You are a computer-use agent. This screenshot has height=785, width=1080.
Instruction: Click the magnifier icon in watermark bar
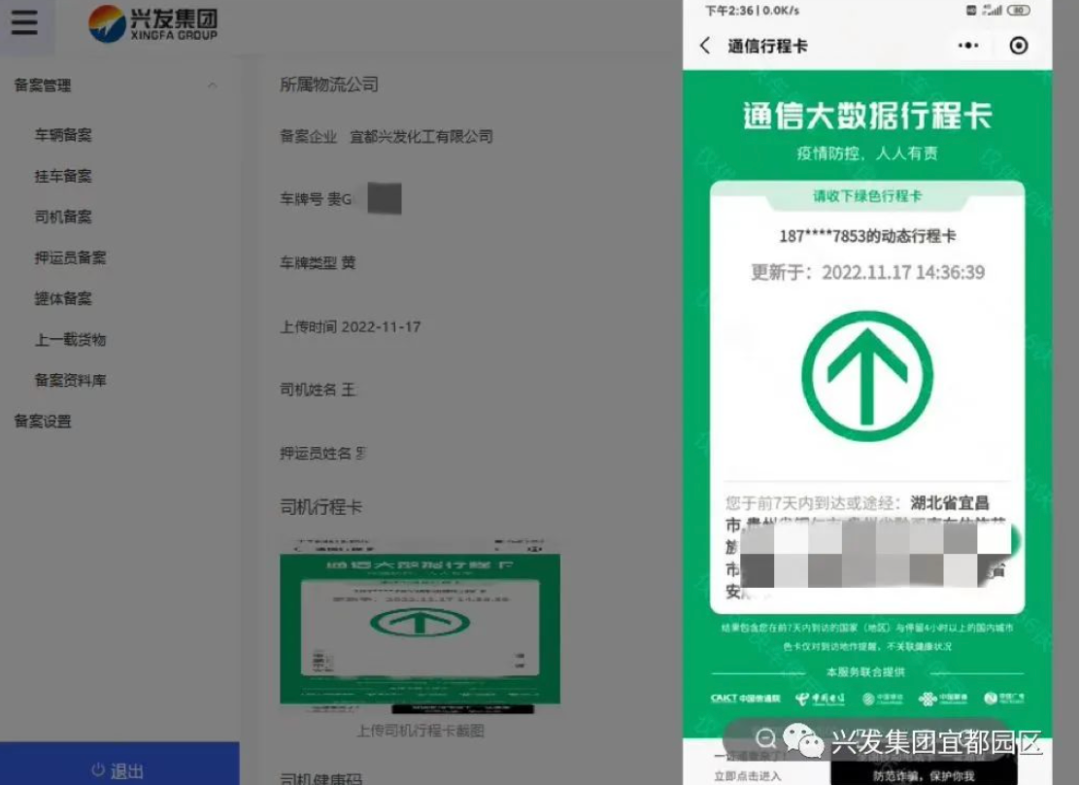(x=766, y=739)
